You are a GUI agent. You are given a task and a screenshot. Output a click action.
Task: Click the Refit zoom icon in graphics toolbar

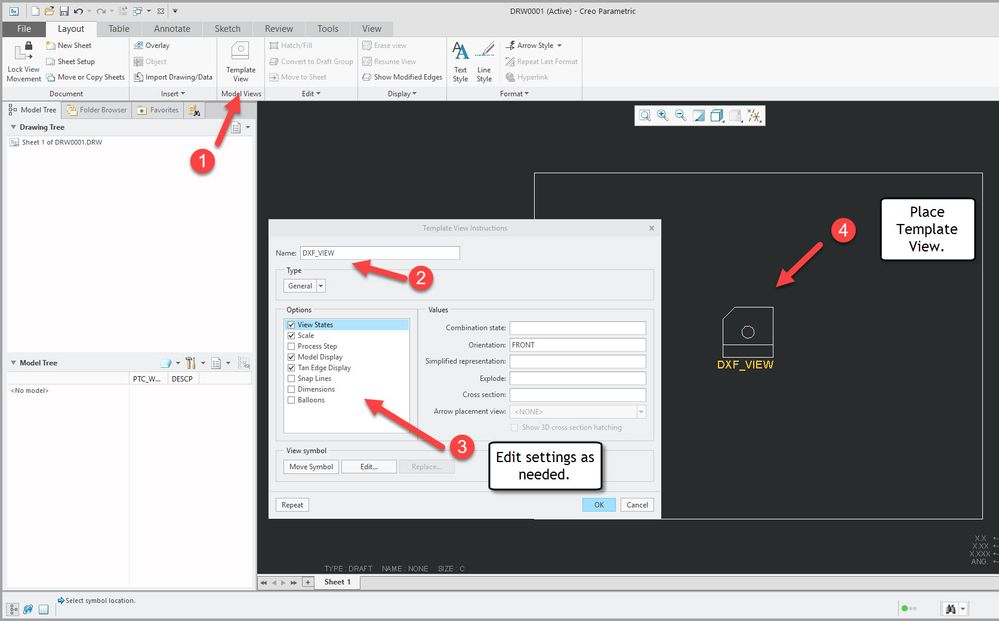tap(645, 115)
